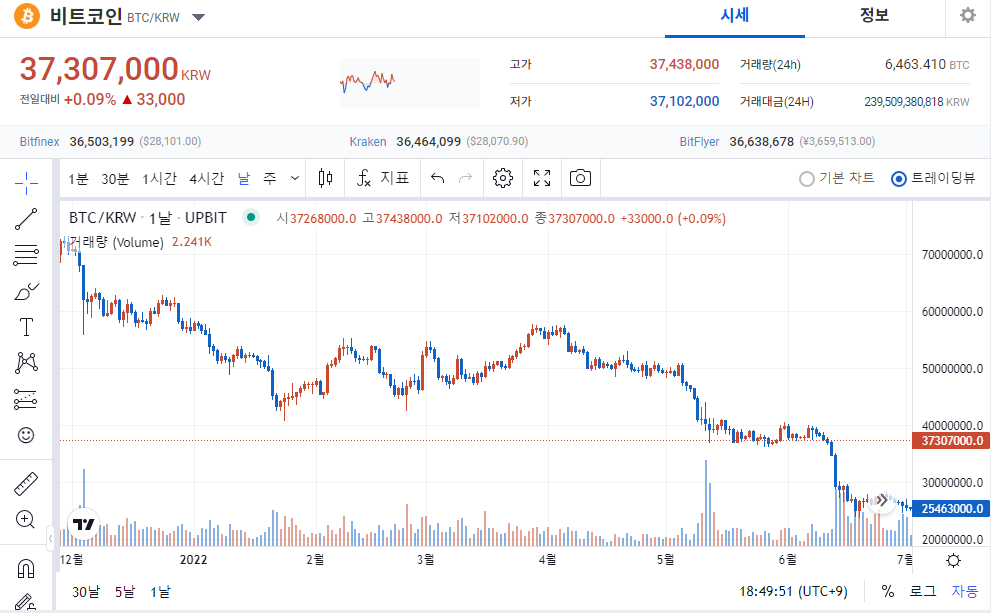Viewport: 991px width, 613px height.
Task: Collapse the left drawing toolbar
Action: pyautogui.click(x=50, y=538)
